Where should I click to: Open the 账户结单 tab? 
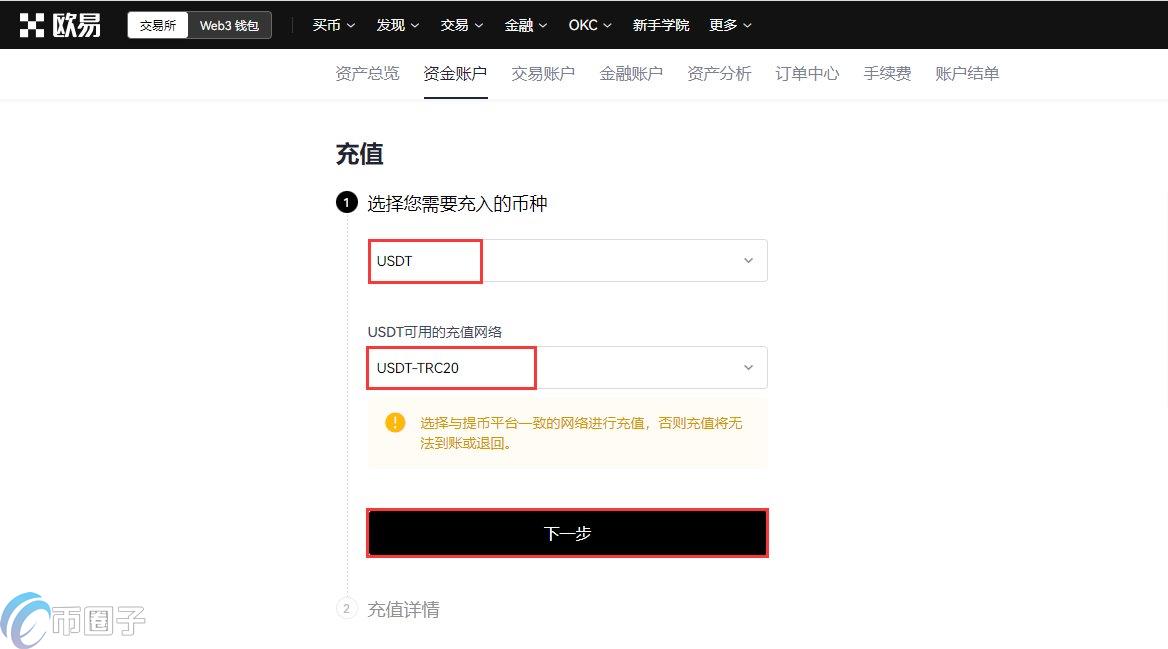tap(967, 74)
